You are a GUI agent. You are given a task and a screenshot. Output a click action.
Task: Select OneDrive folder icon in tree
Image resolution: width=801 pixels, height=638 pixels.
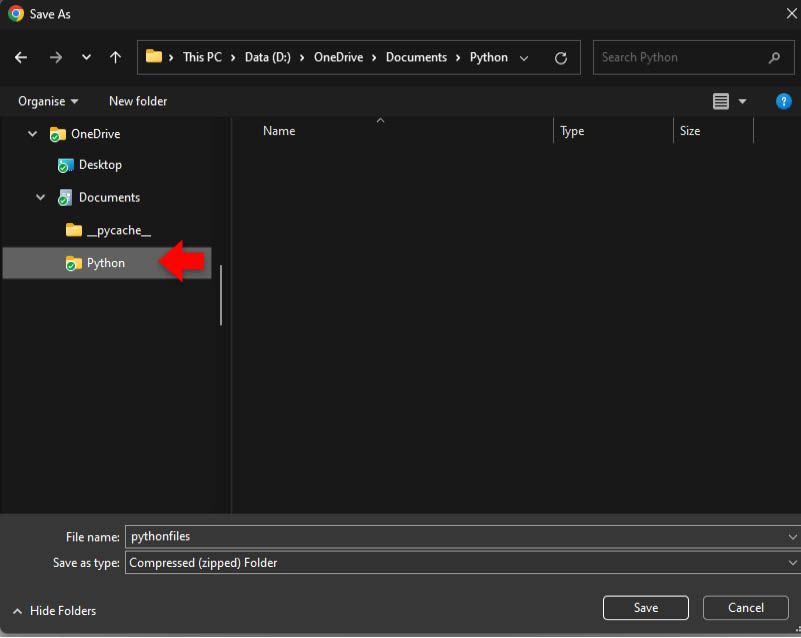point(57,134)
